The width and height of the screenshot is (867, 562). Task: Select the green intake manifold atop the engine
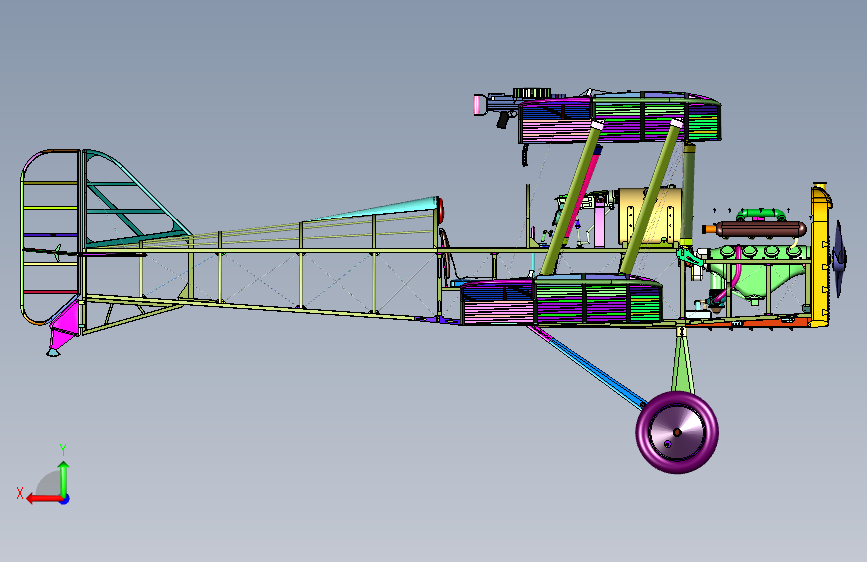click(x=760, y=214)
